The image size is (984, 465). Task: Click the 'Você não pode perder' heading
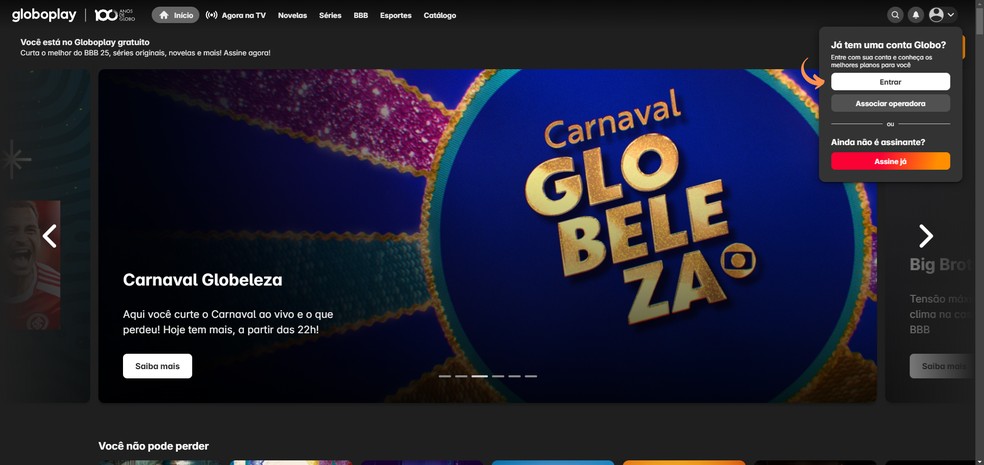154,446
